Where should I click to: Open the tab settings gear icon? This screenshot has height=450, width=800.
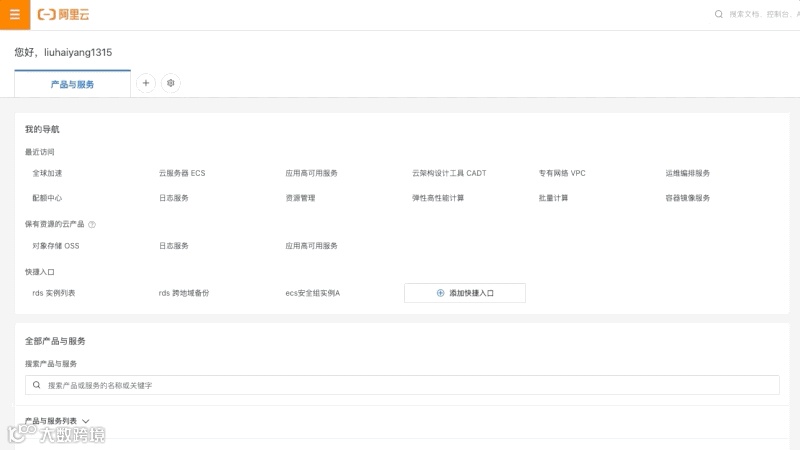point(171,83)
